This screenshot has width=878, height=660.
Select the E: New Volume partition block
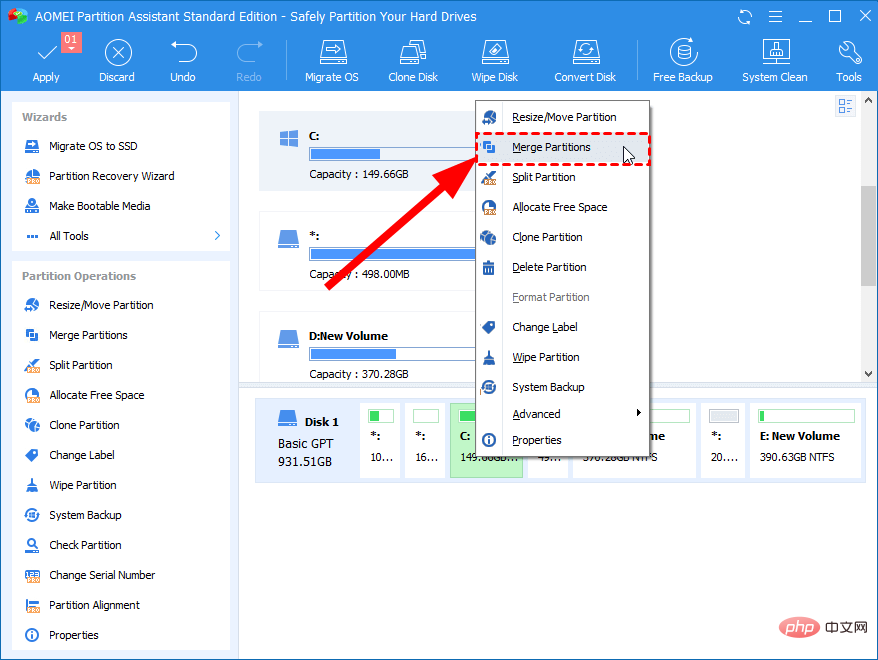coord(806,440)
